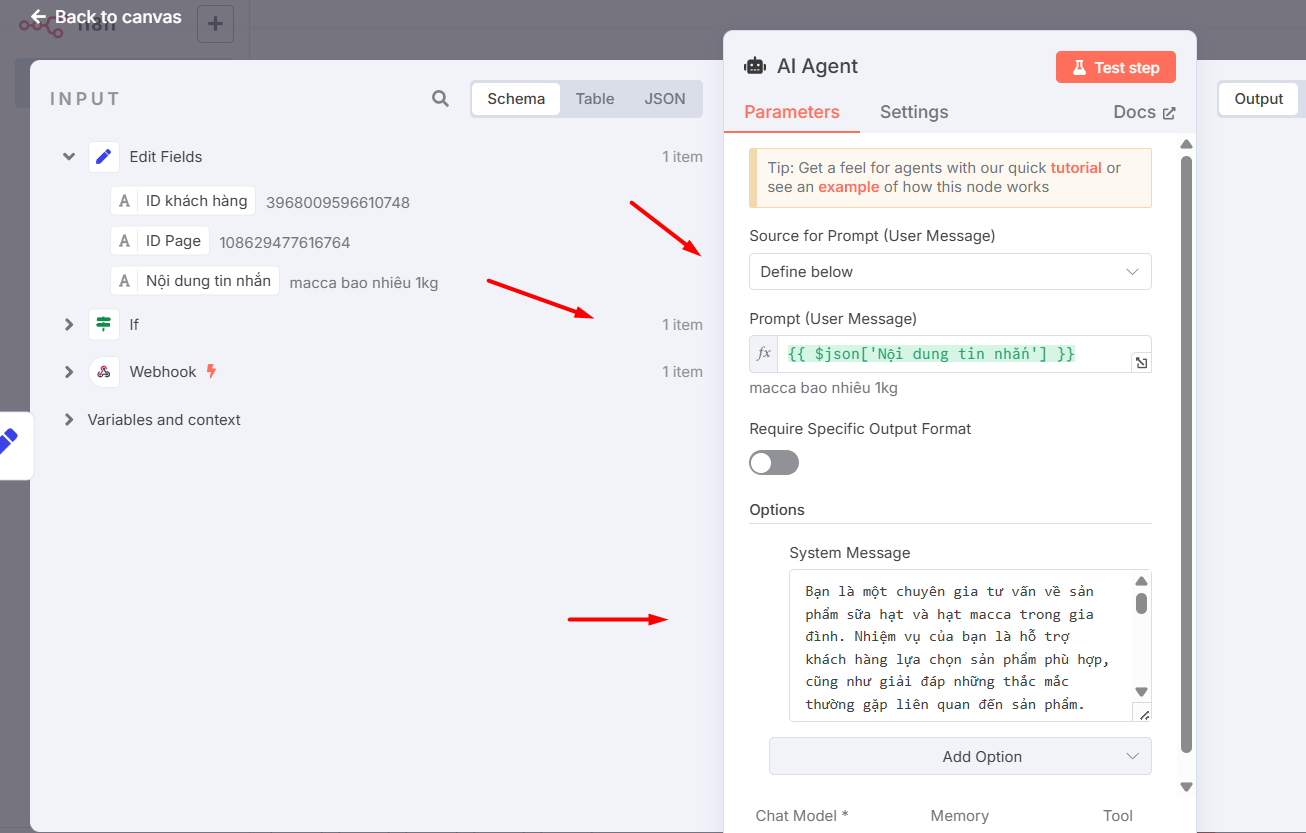Viewport: 1306px width, 833px height.
Task: Click the System Message scroll up arrow
Action: (1142, 581)
